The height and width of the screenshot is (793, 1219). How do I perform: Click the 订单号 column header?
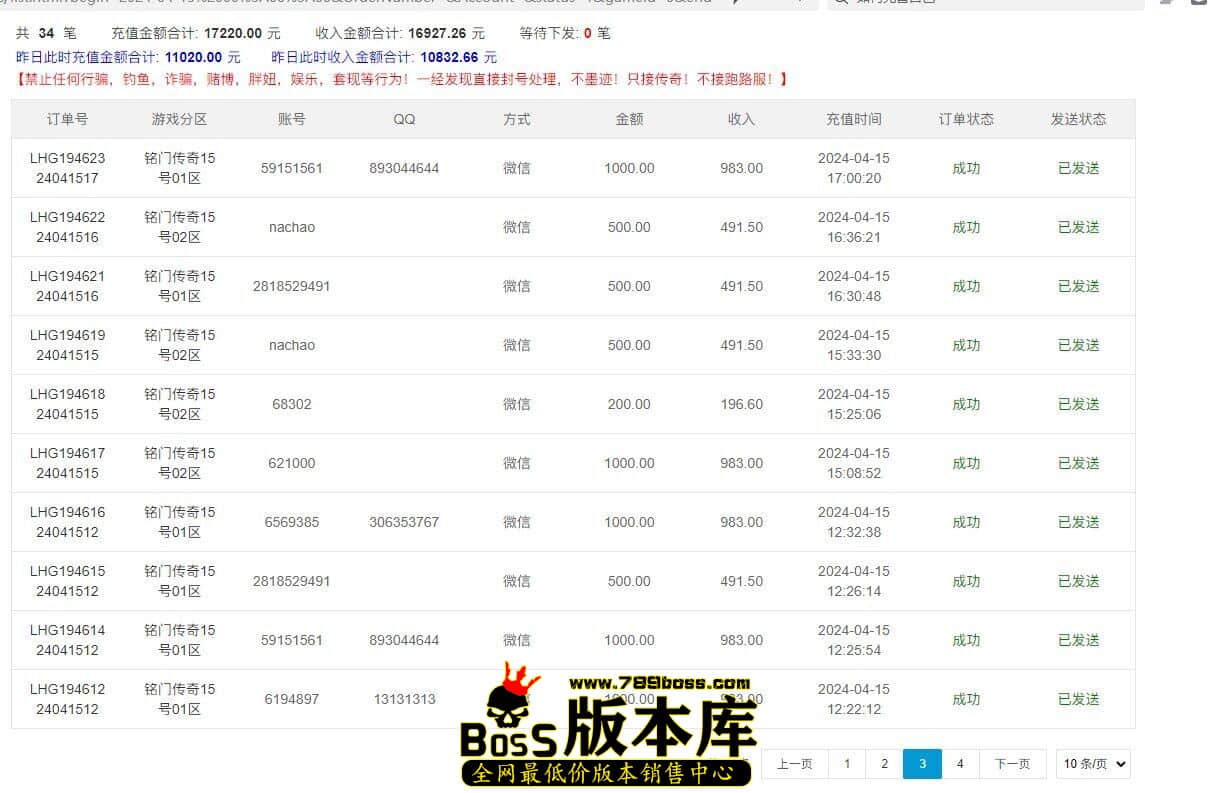click(x=67, y=119)
